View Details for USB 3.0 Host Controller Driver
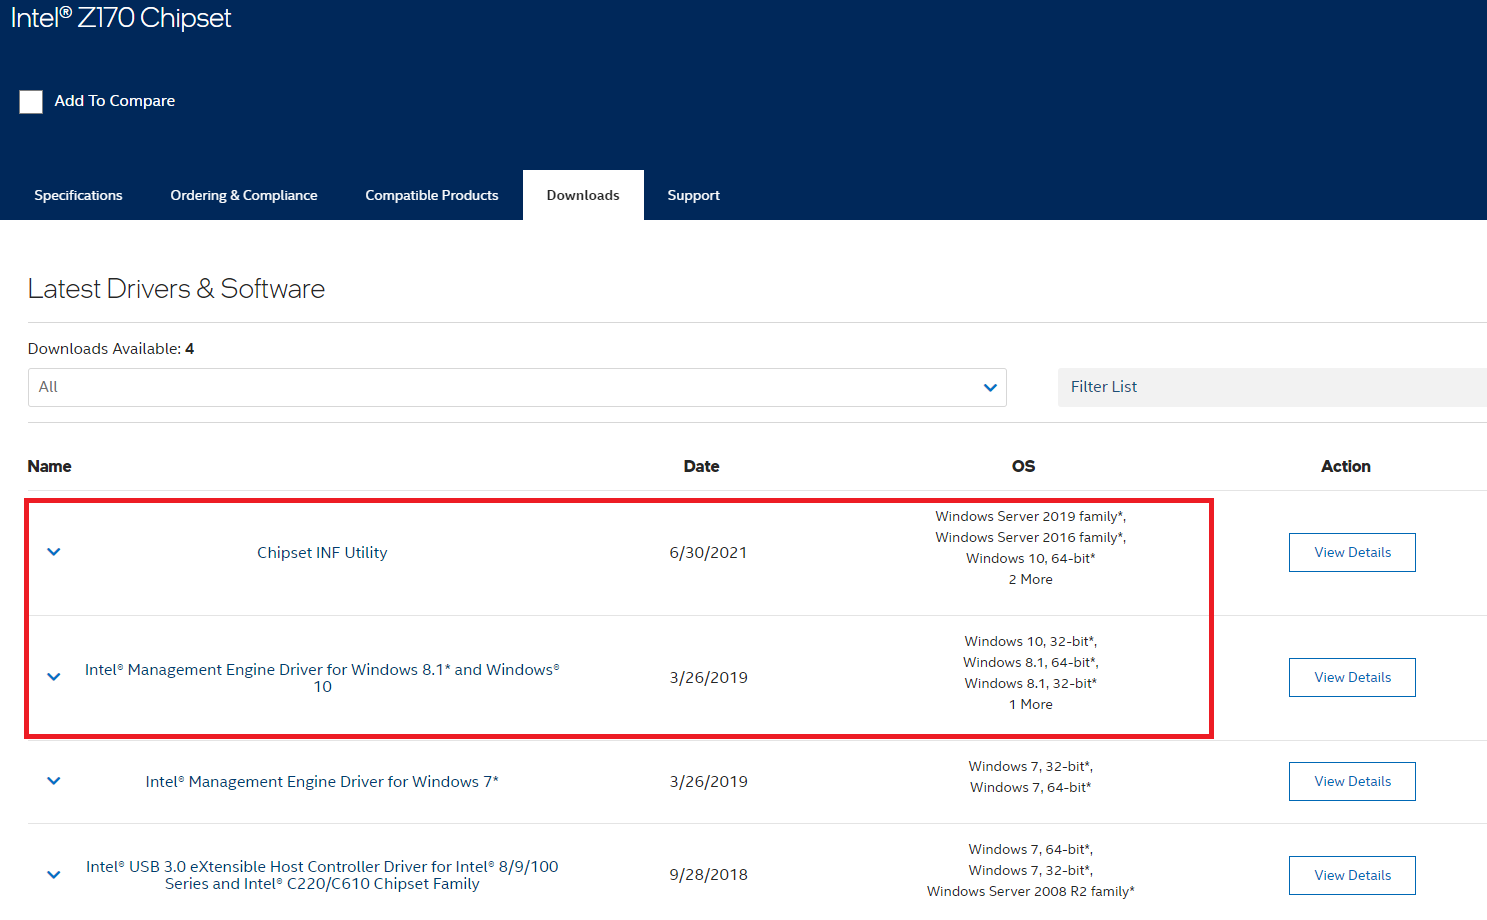This screenshot has width=1487, height=920. pyautogui.click(x=1352, y=875)
